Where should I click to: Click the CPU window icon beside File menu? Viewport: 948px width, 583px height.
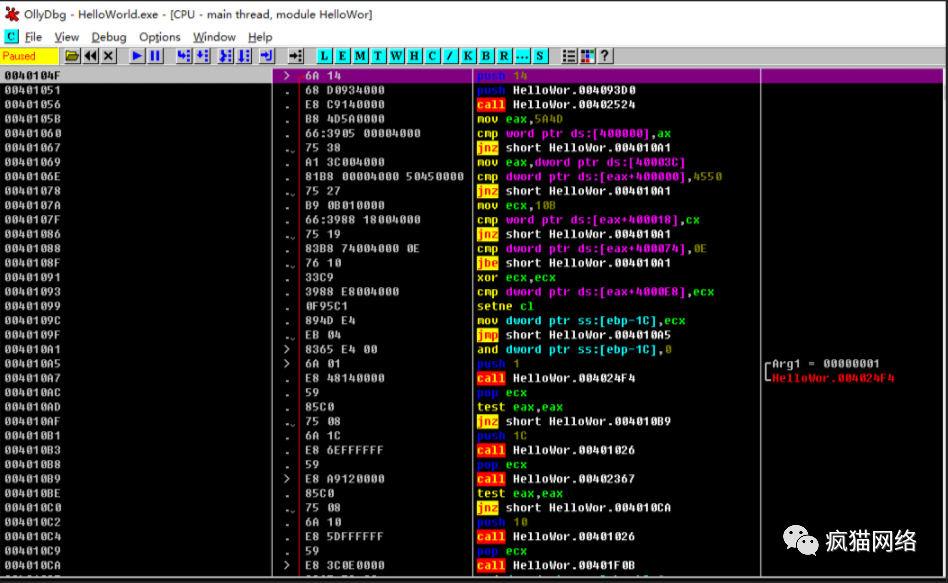[x=11, y=36]
